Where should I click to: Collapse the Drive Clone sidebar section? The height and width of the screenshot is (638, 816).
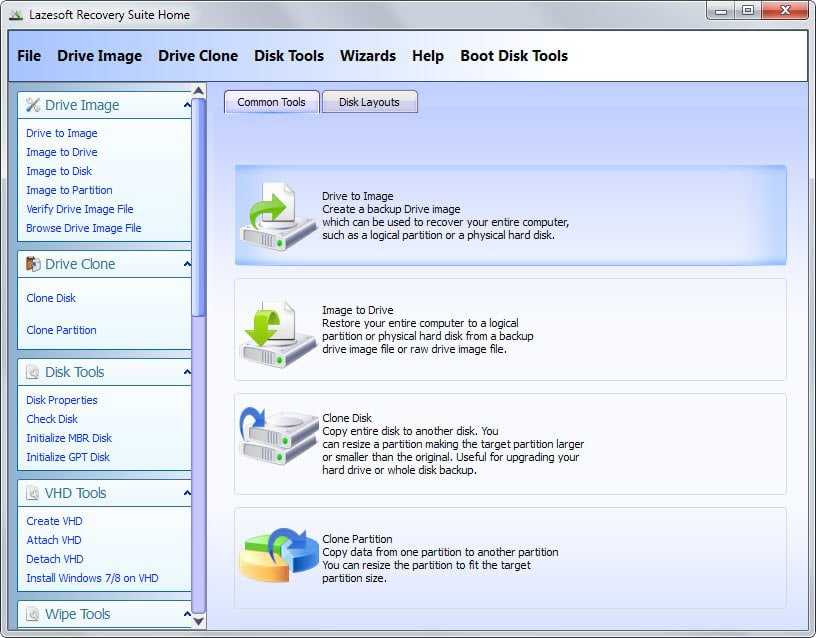[x=186, y=264]
